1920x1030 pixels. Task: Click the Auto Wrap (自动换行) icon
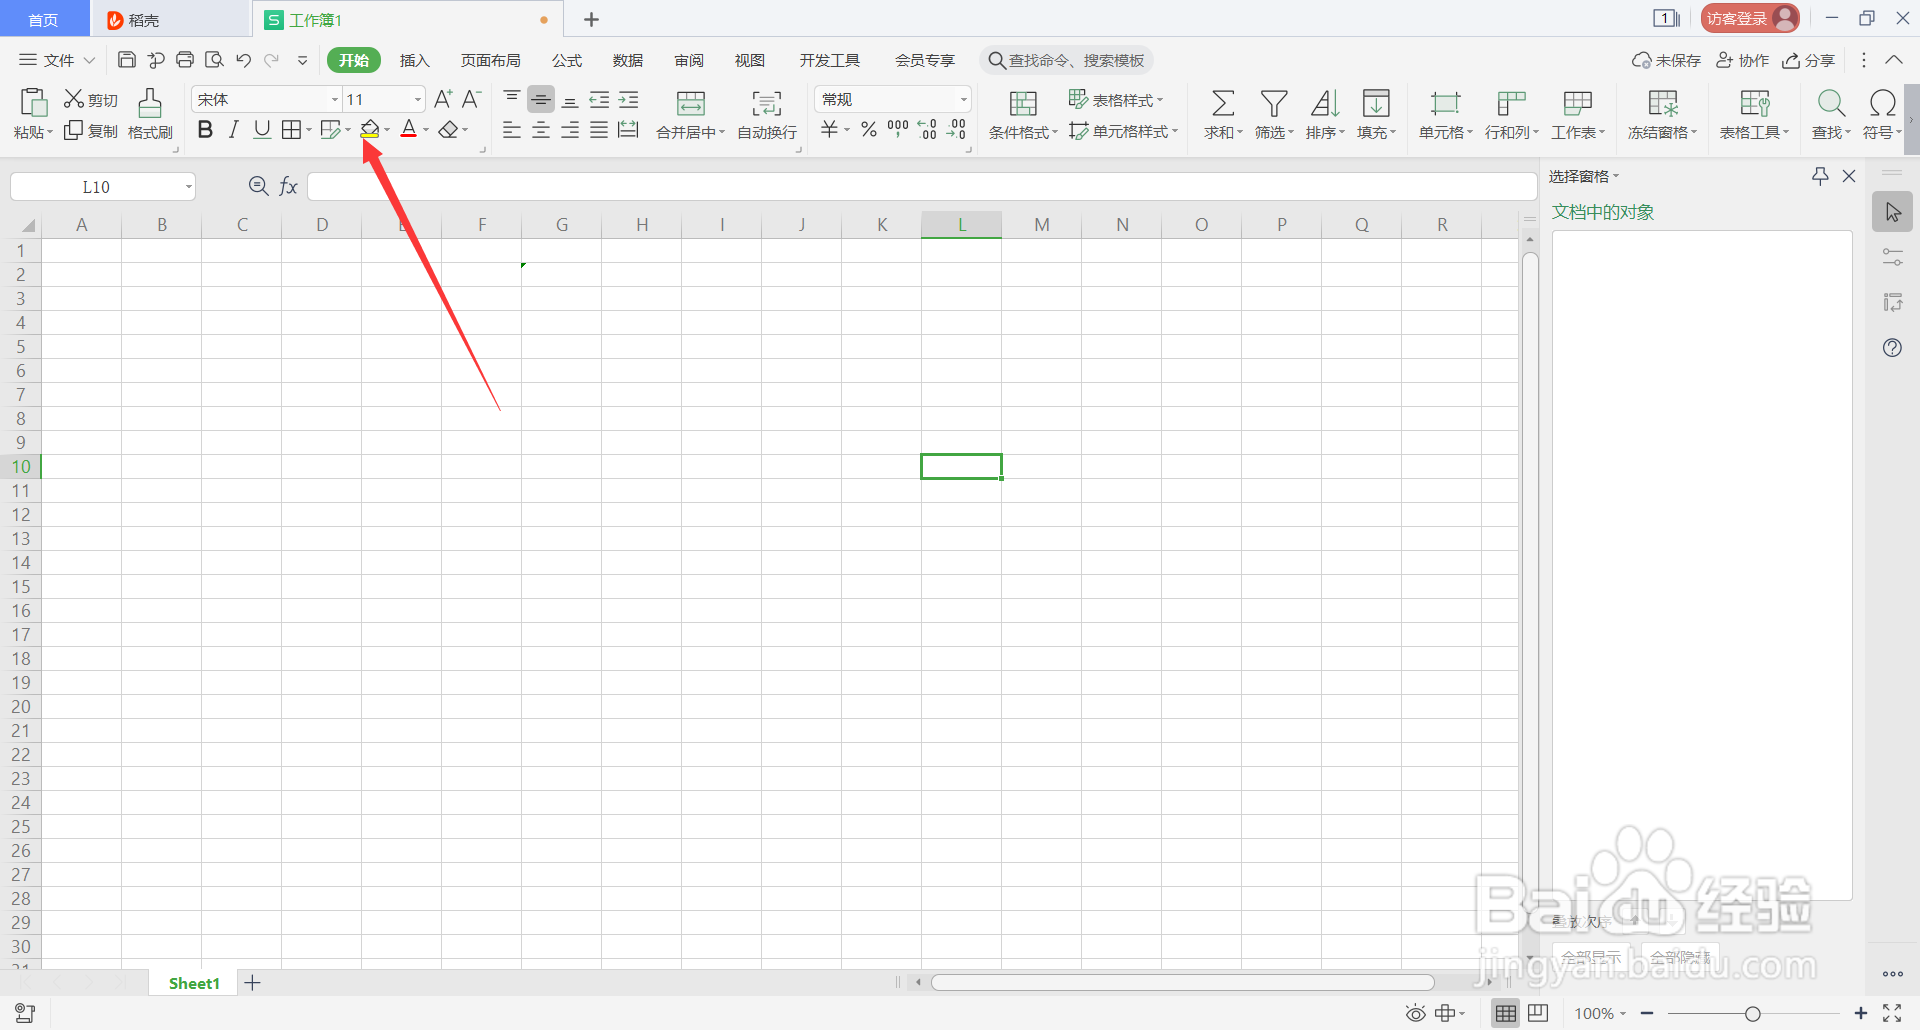pos(767,103)
